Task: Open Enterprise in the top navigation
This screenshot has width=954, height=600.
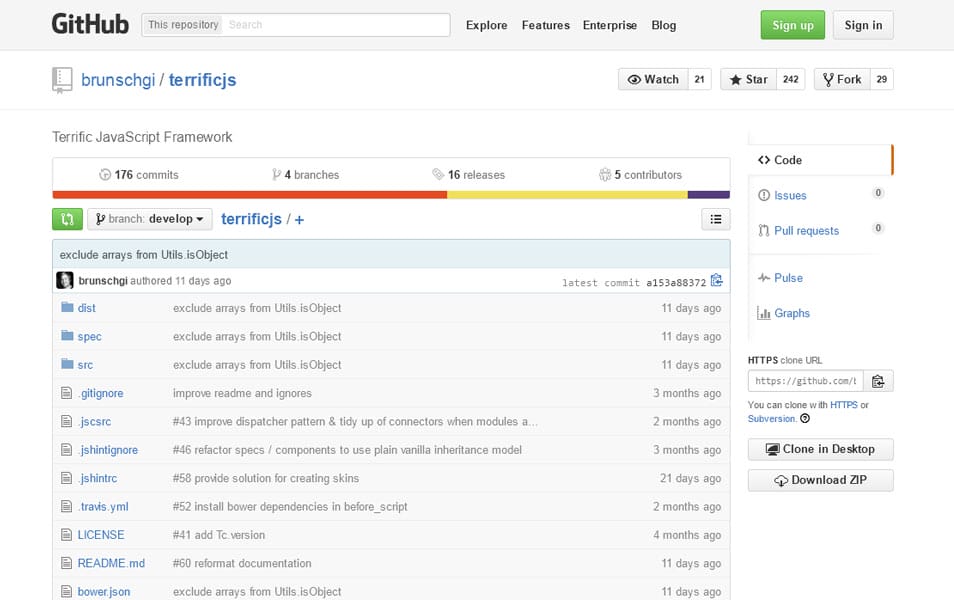Action: click(610, 25)
